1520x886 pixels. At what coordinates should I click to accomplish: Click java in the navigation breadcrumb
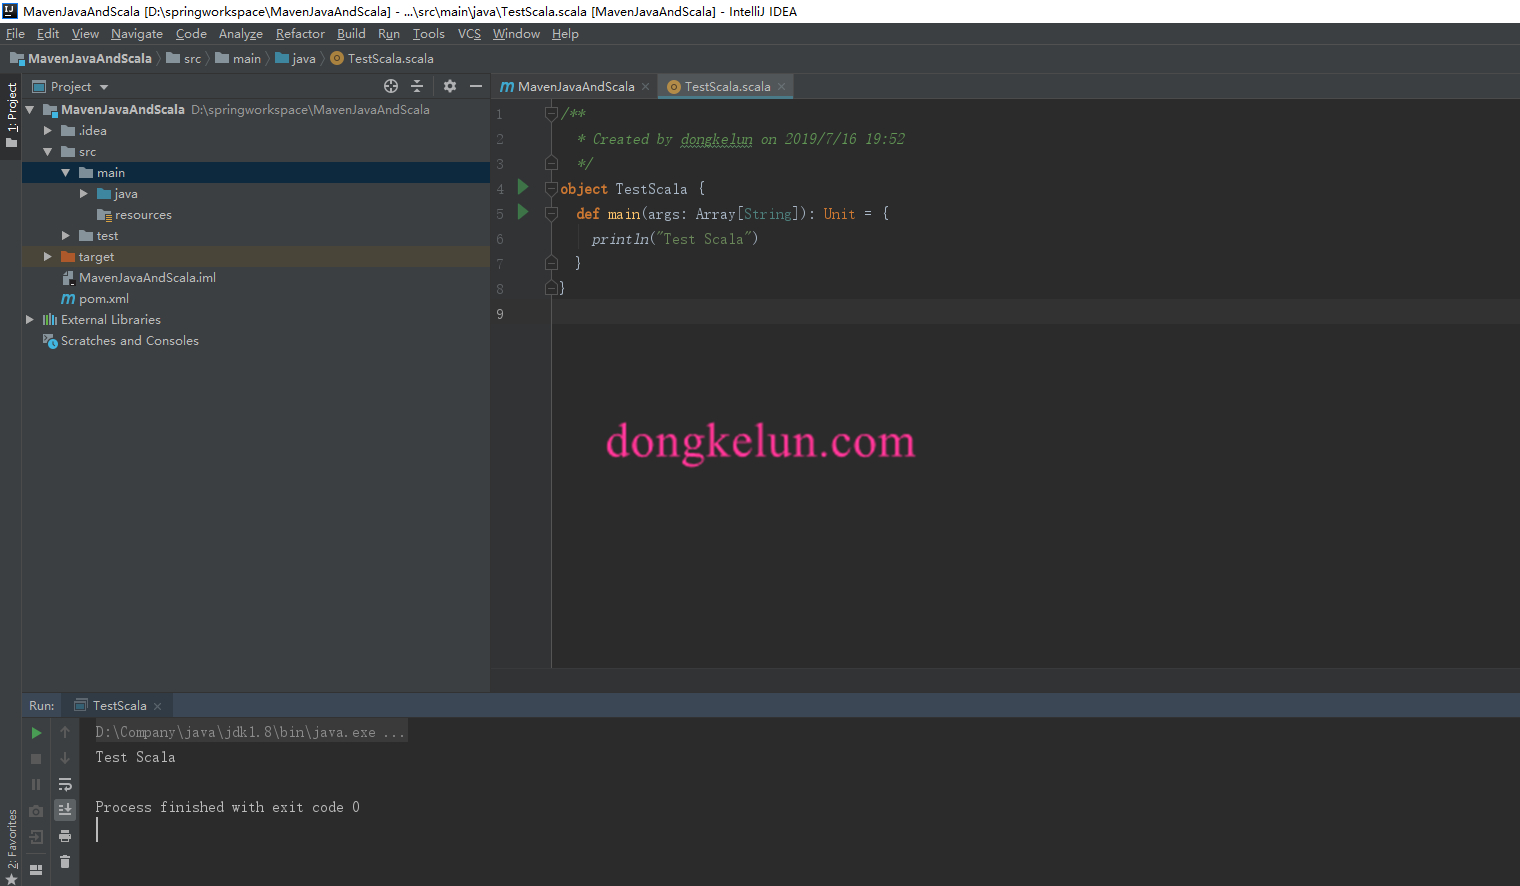pos(296,59)
